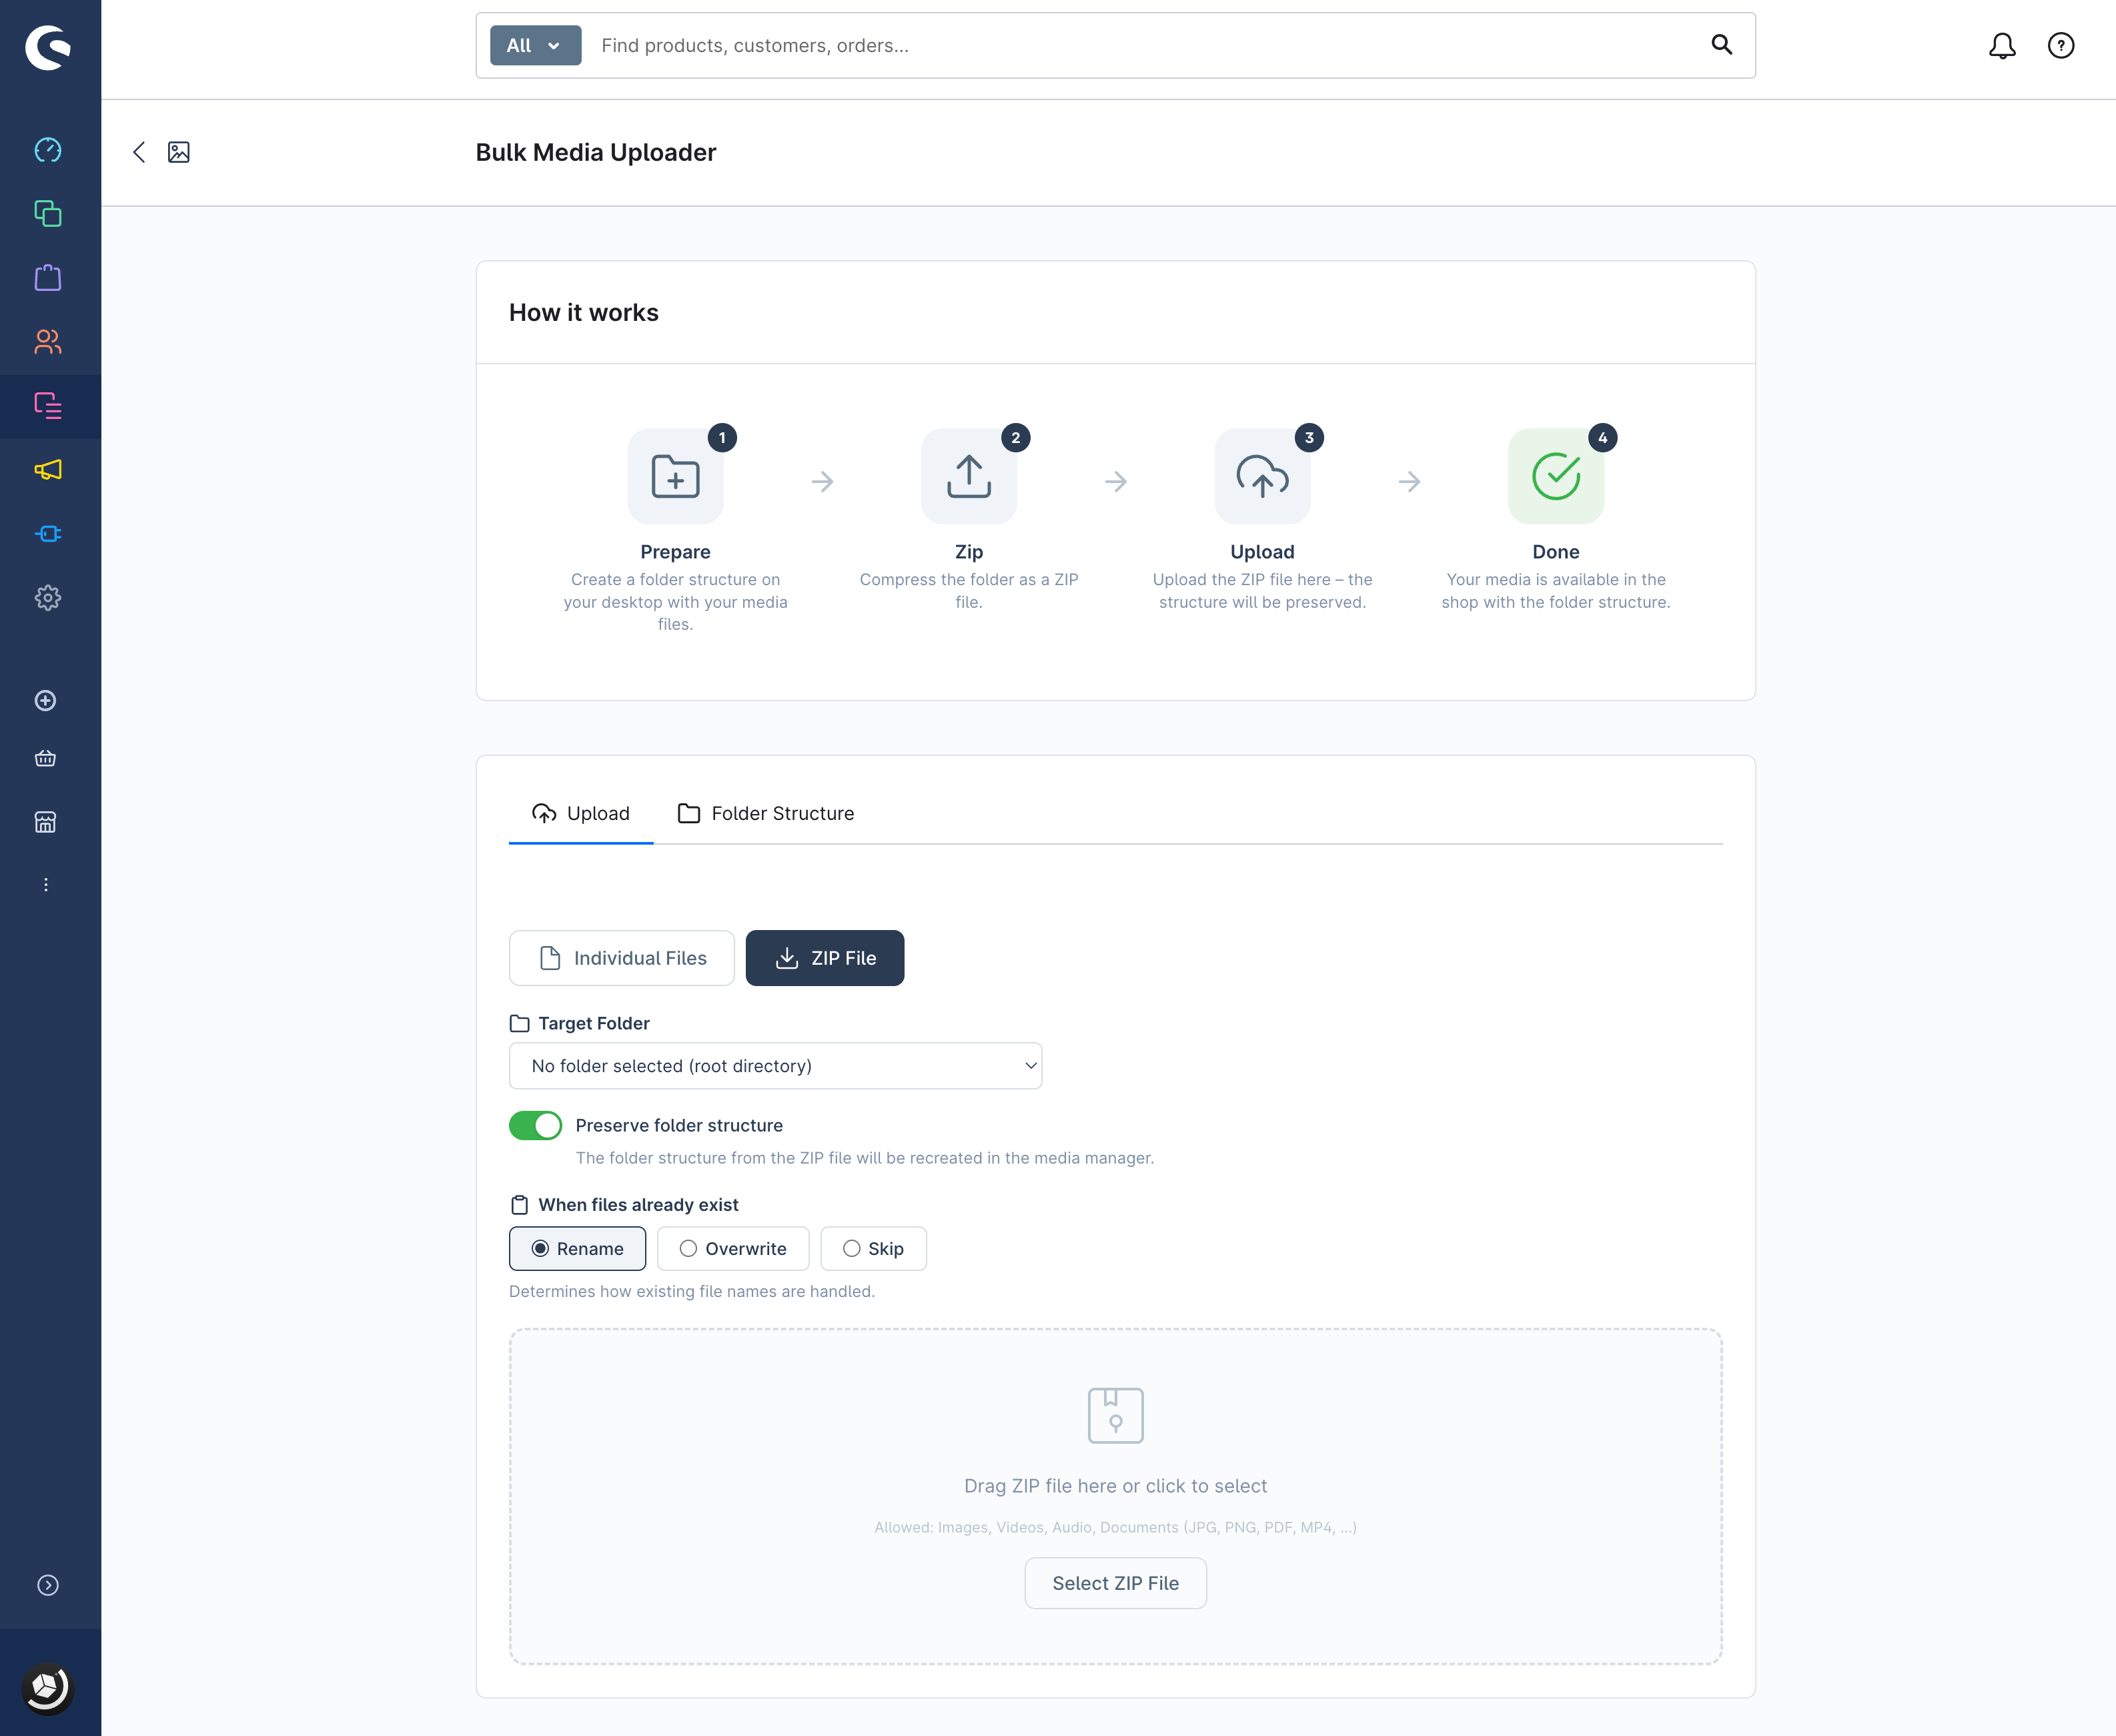Screen dimensions: 2116x1736
Task: Go back using the left arrow
Action: pyautogui.click(x=139, y=152)
